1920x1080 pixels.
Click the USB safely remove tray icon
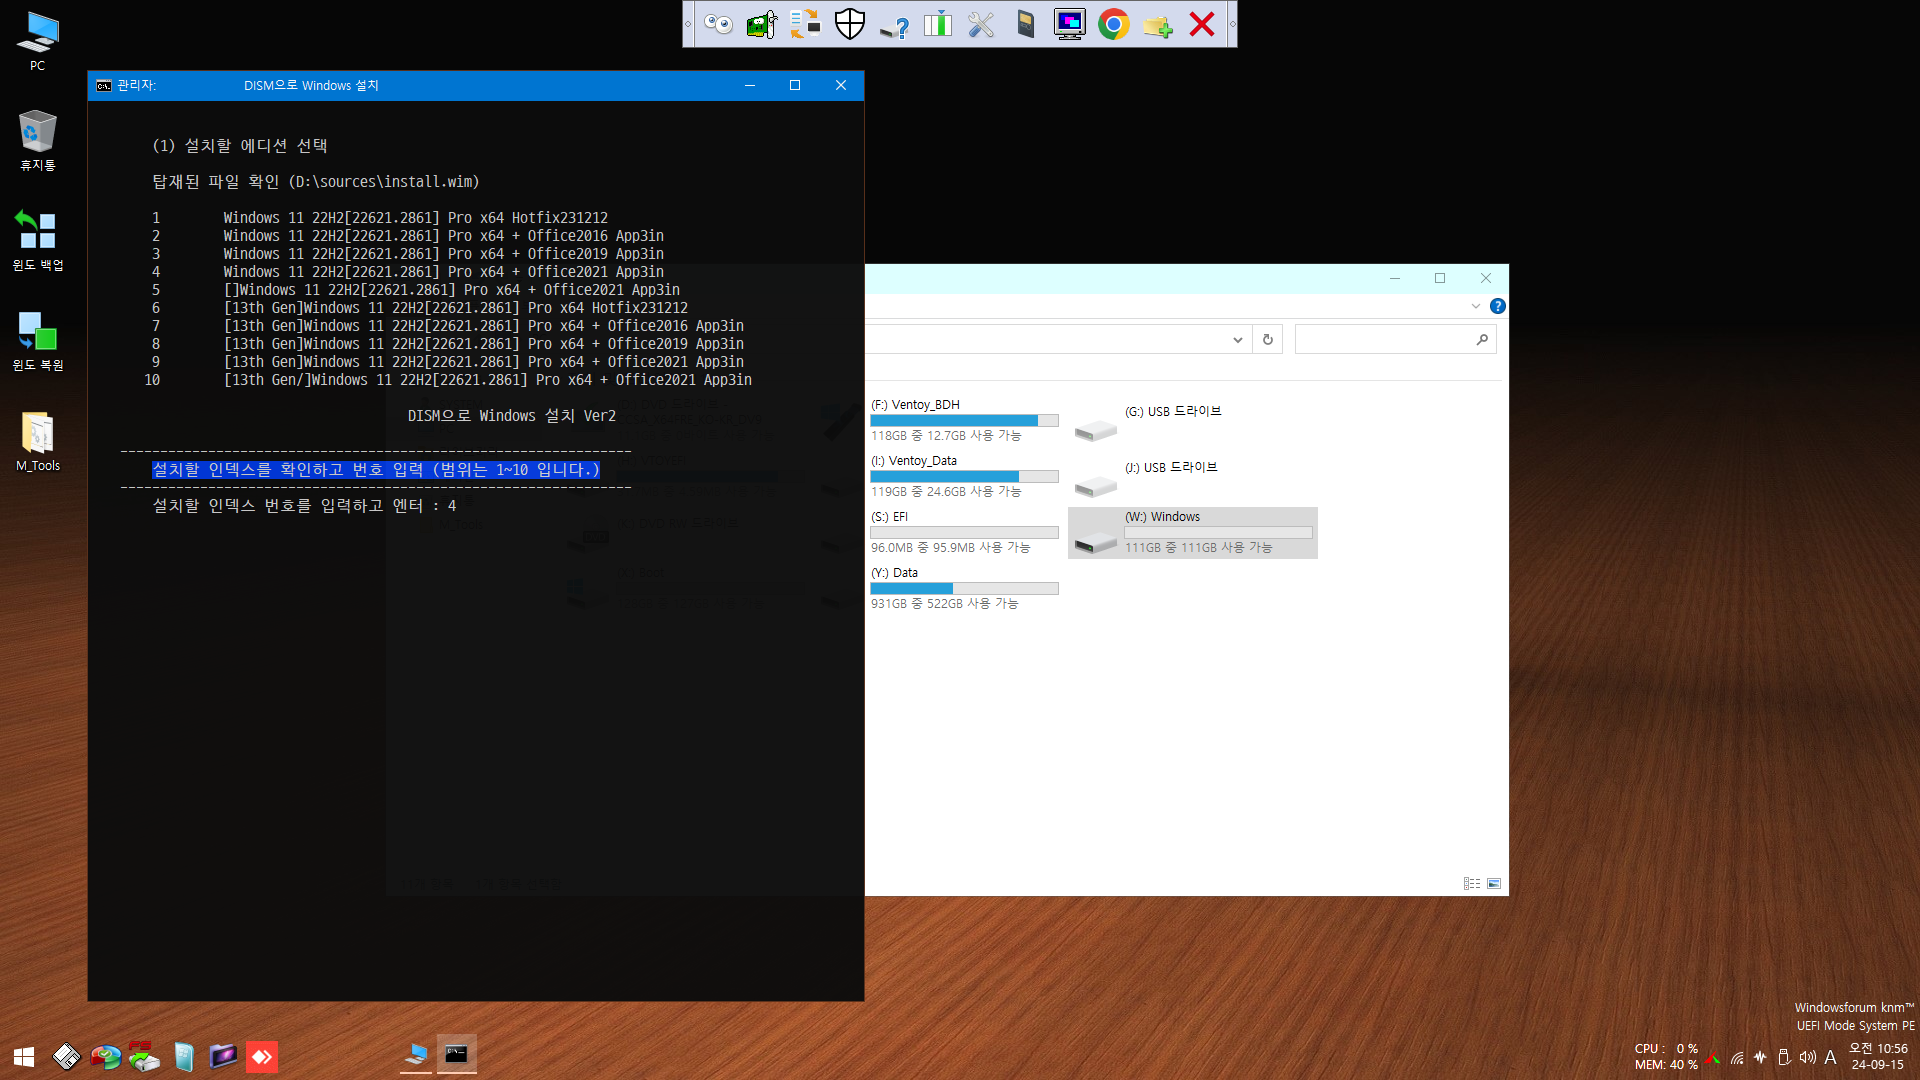(1784, 1058)
